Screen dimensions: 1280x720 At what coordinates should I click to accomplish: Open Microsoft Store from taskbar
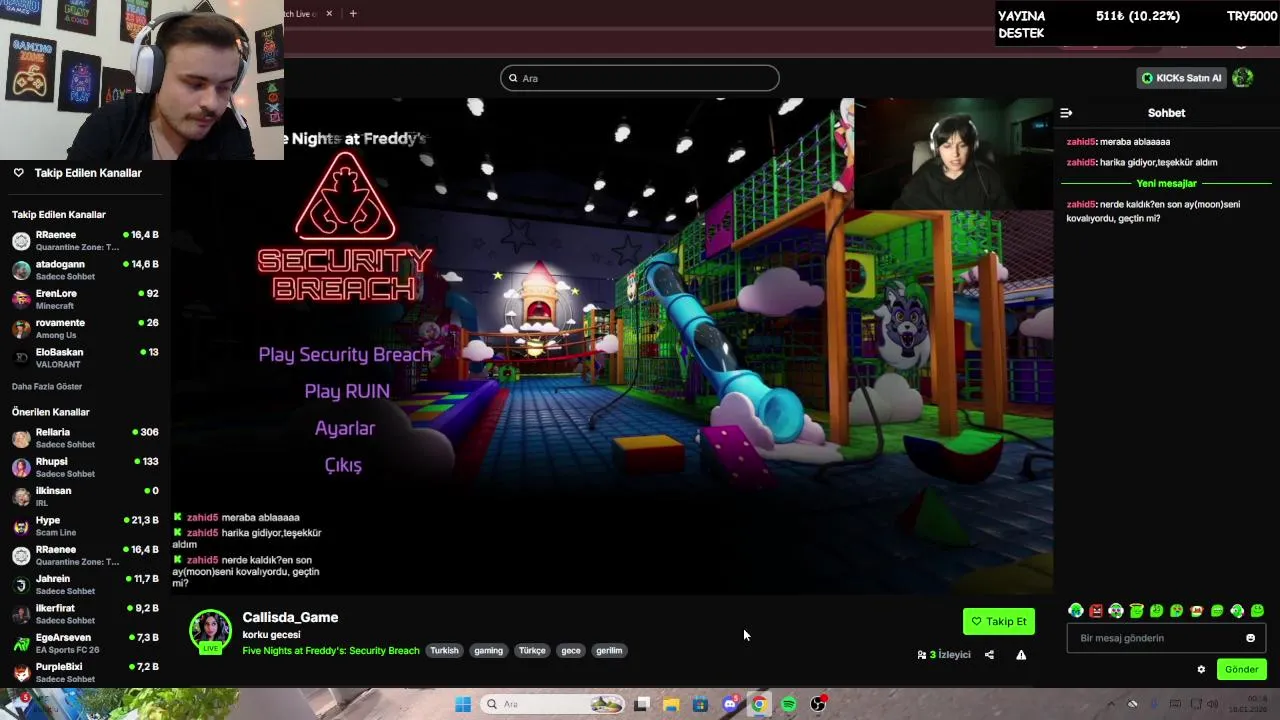[x=700, y=704]
